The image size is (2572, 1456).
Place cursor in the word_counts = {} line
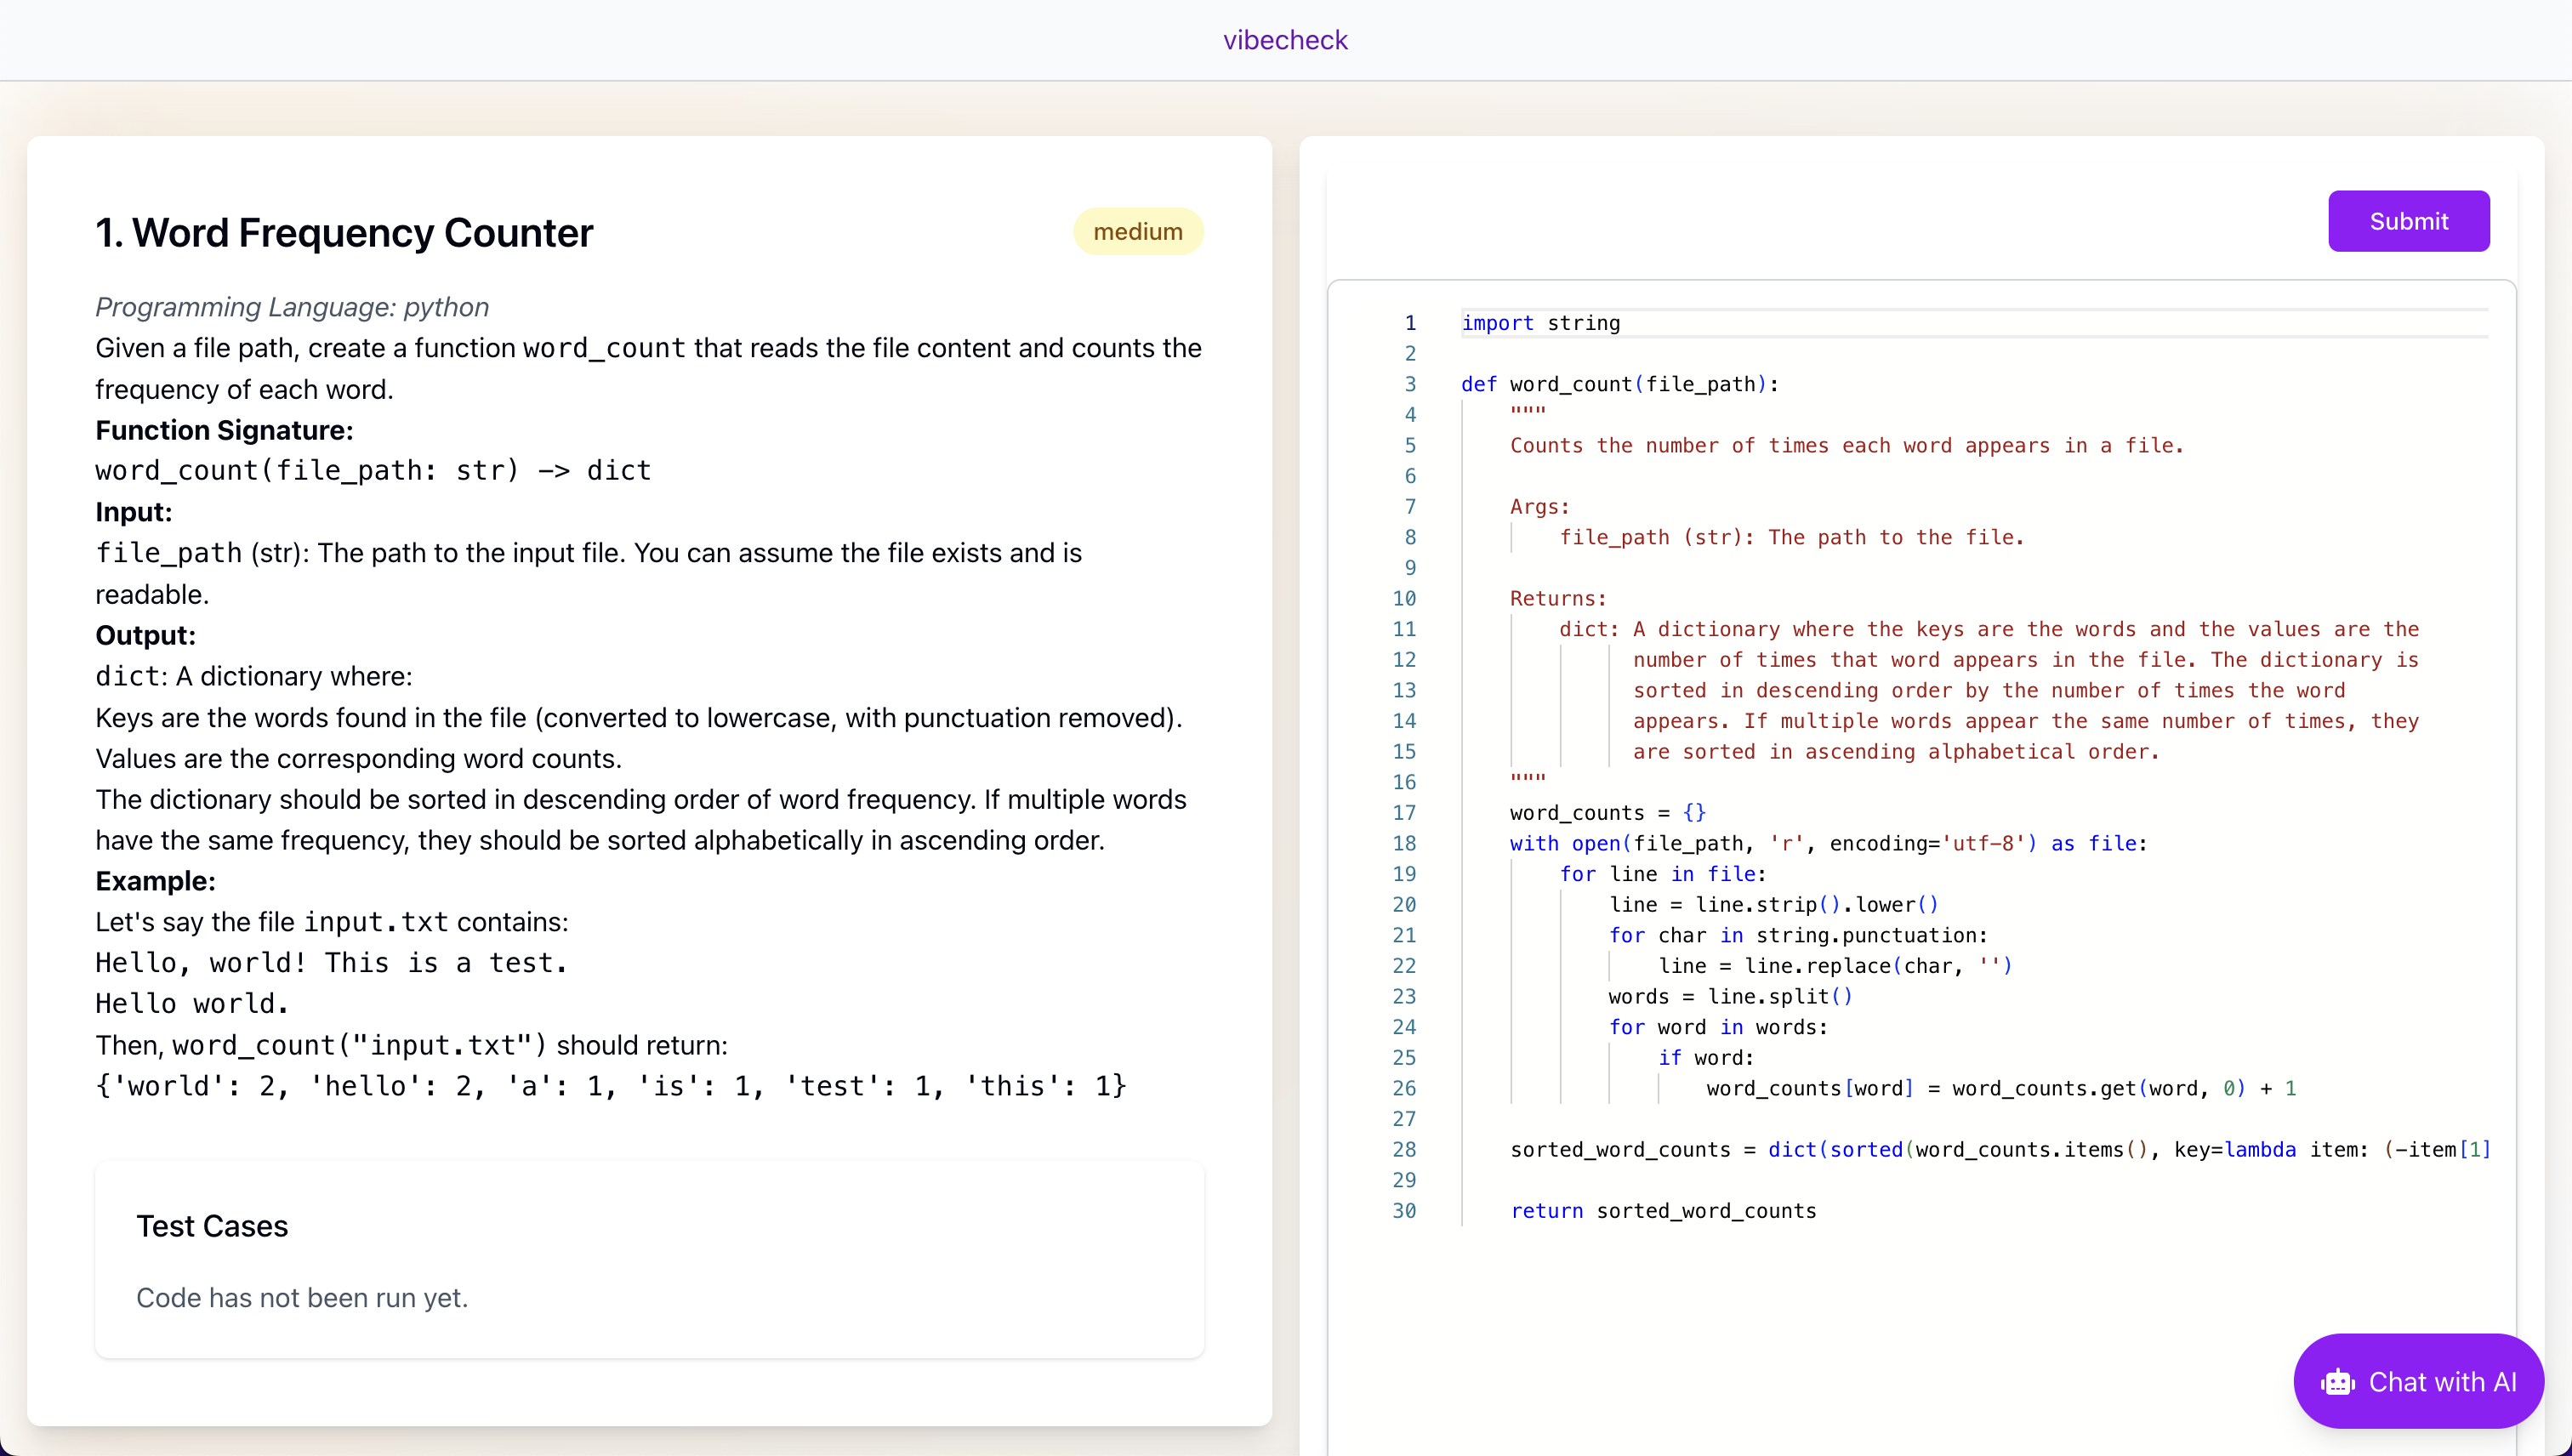[x=1607, y=813]
